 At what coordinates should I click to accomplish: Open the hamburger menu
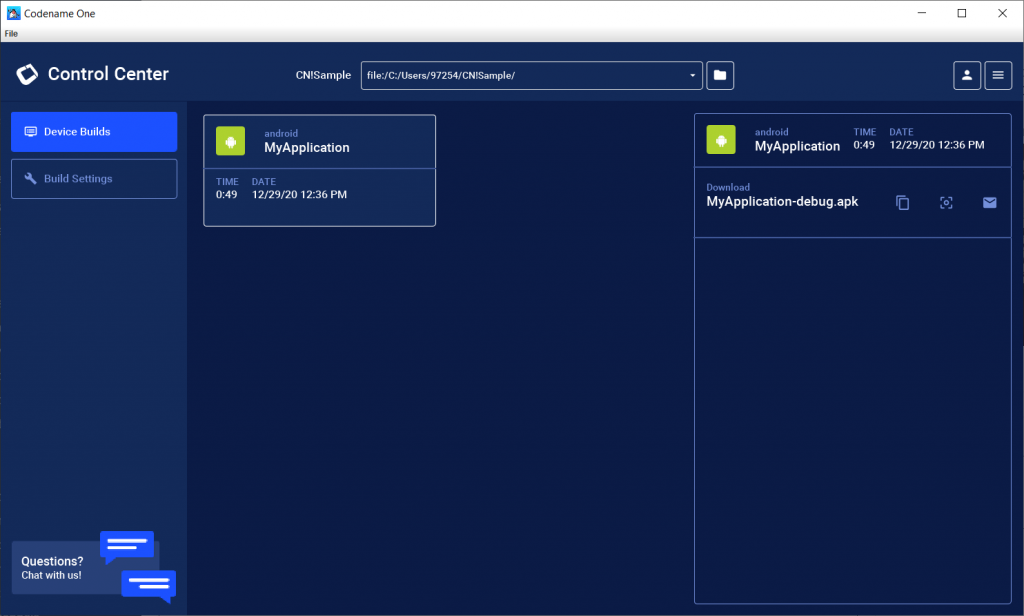[998, 74]
